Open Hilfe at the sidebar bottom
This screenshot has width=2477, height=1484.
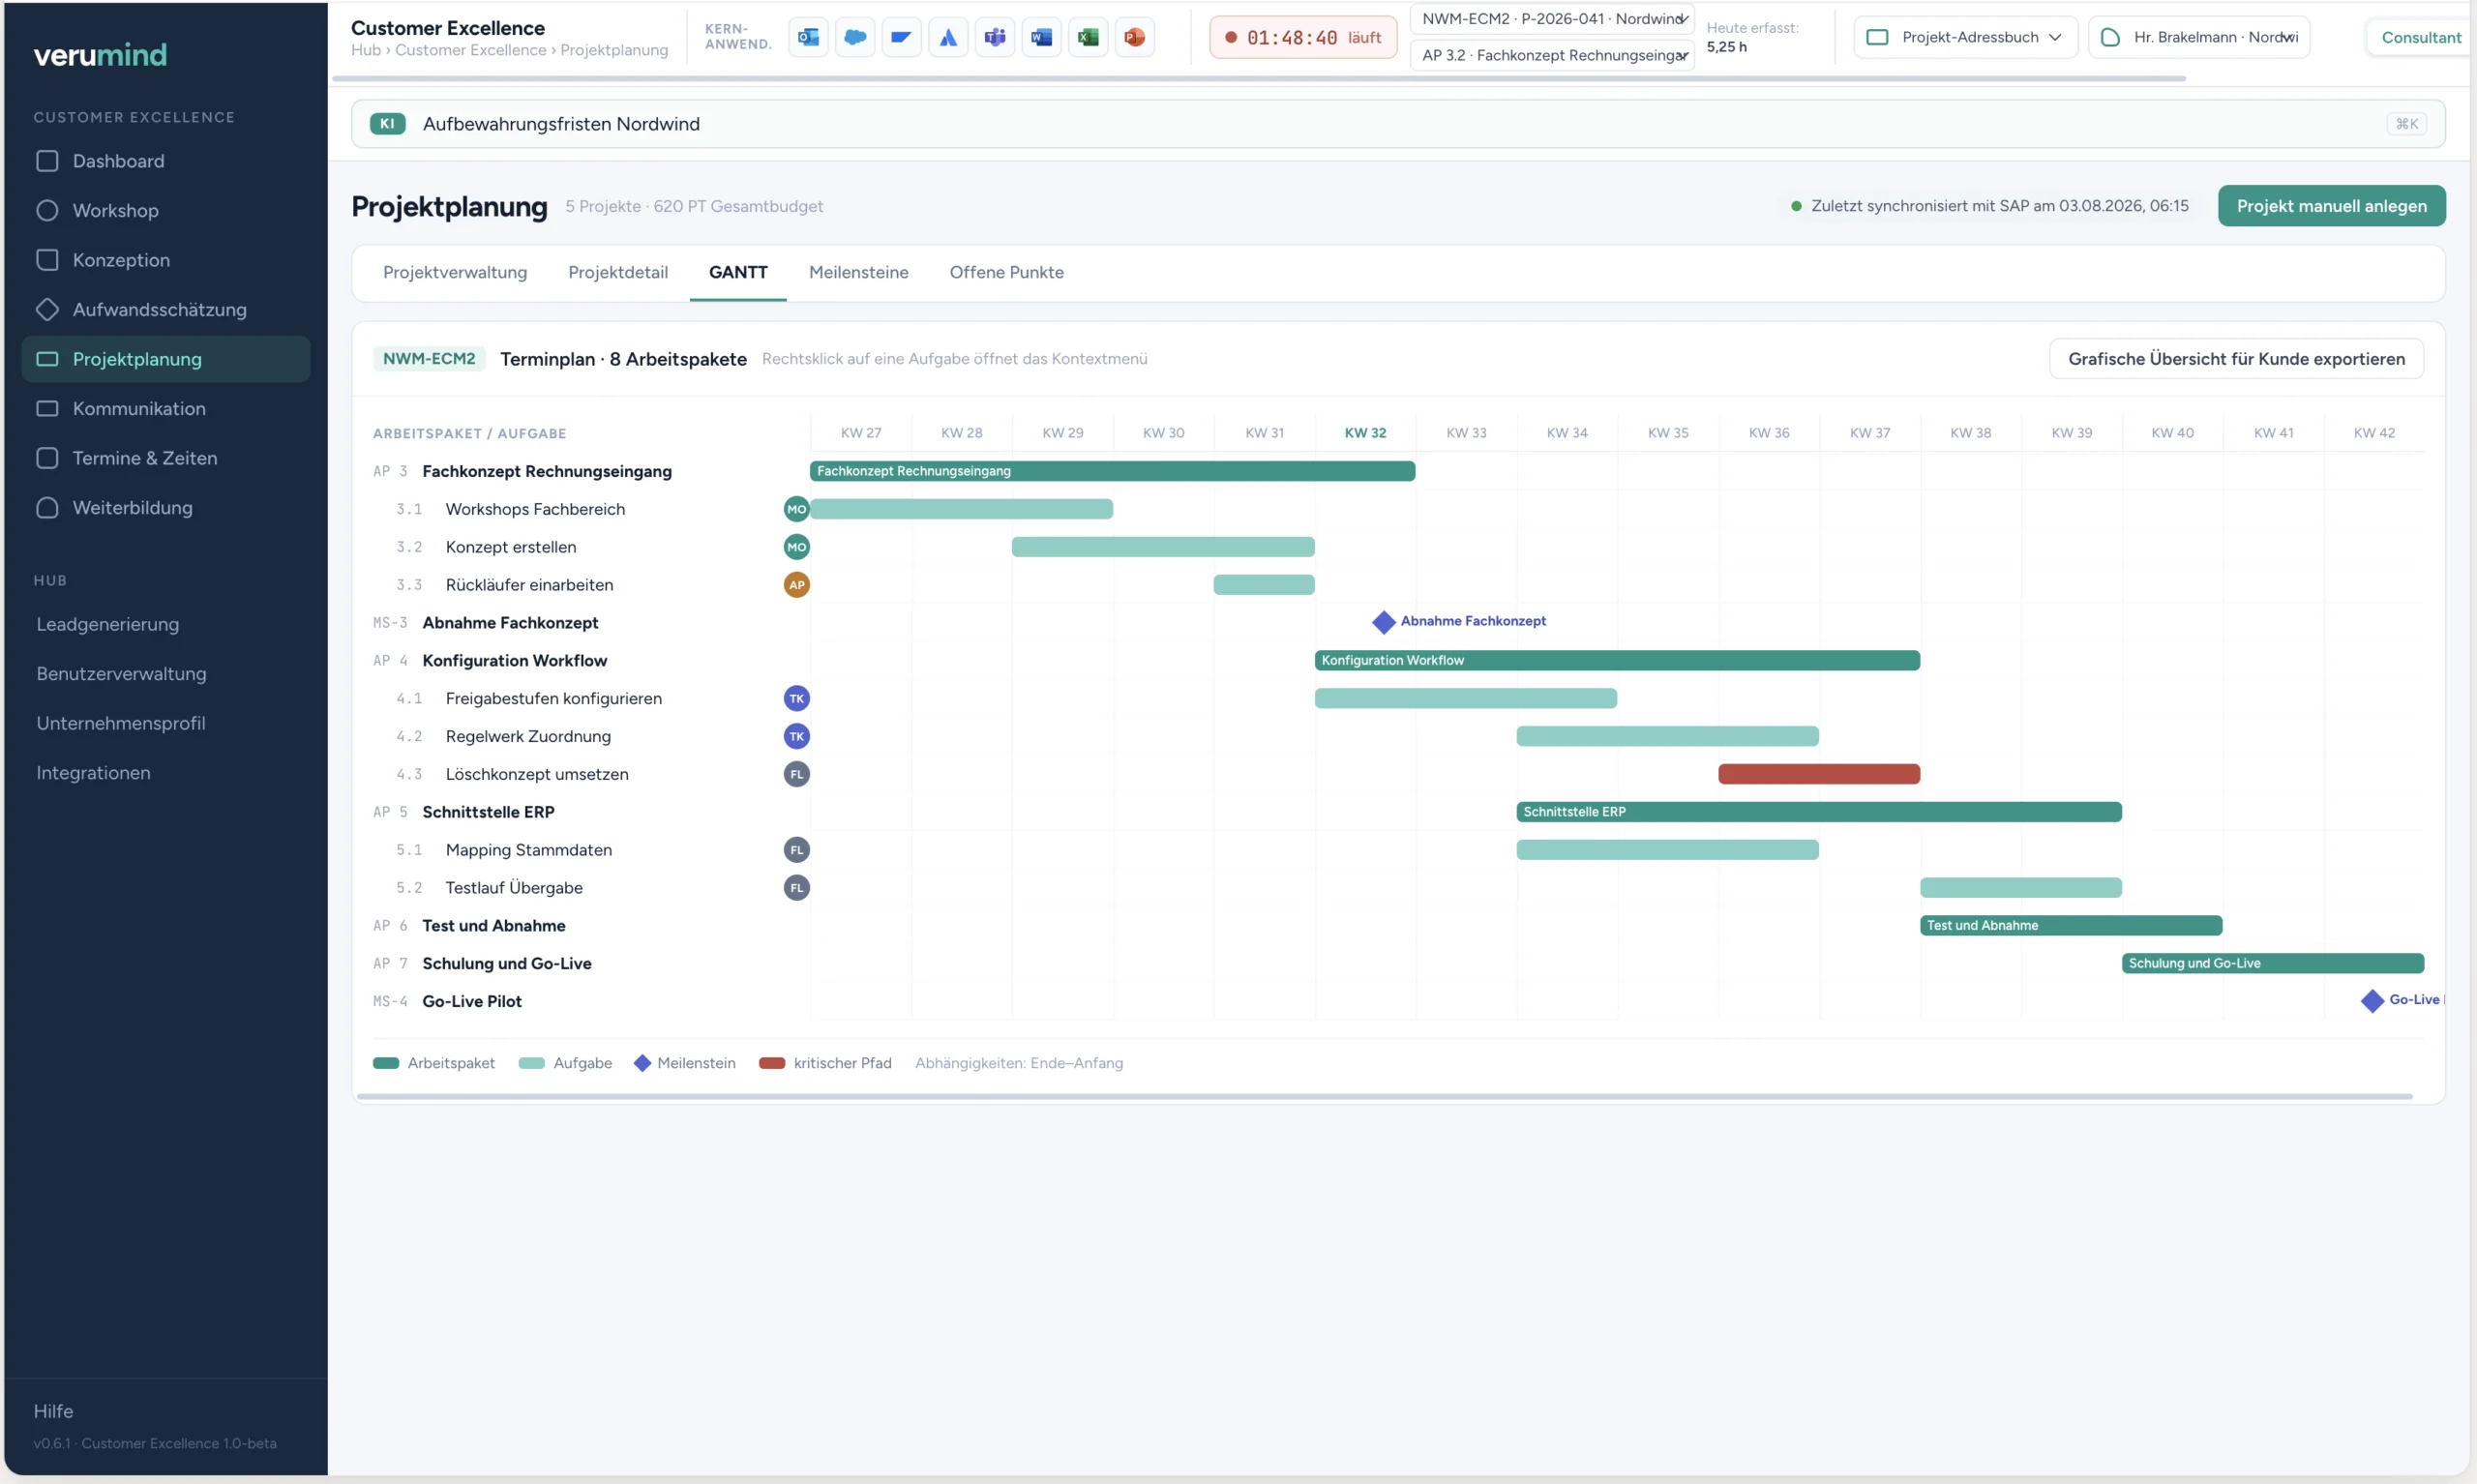[54, 1411]
